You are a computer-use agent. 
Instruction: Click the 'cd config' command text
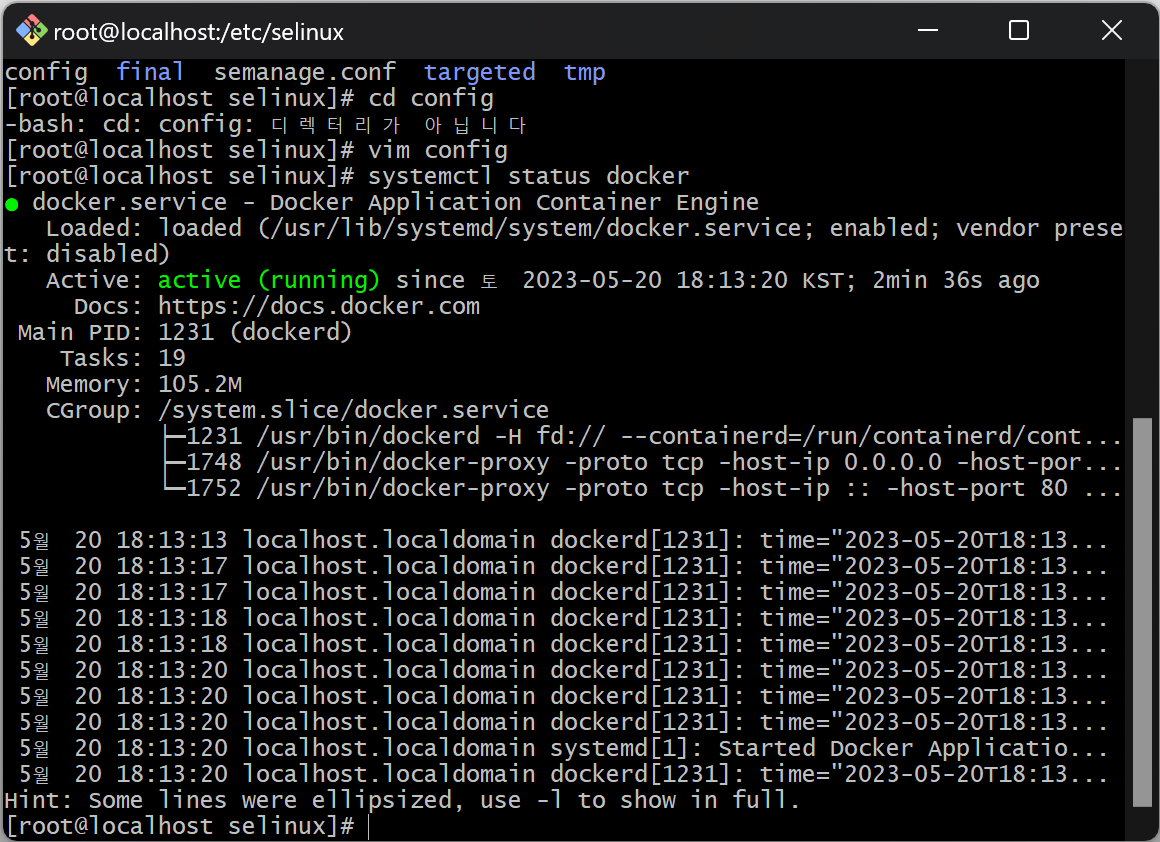pos(431,98)
